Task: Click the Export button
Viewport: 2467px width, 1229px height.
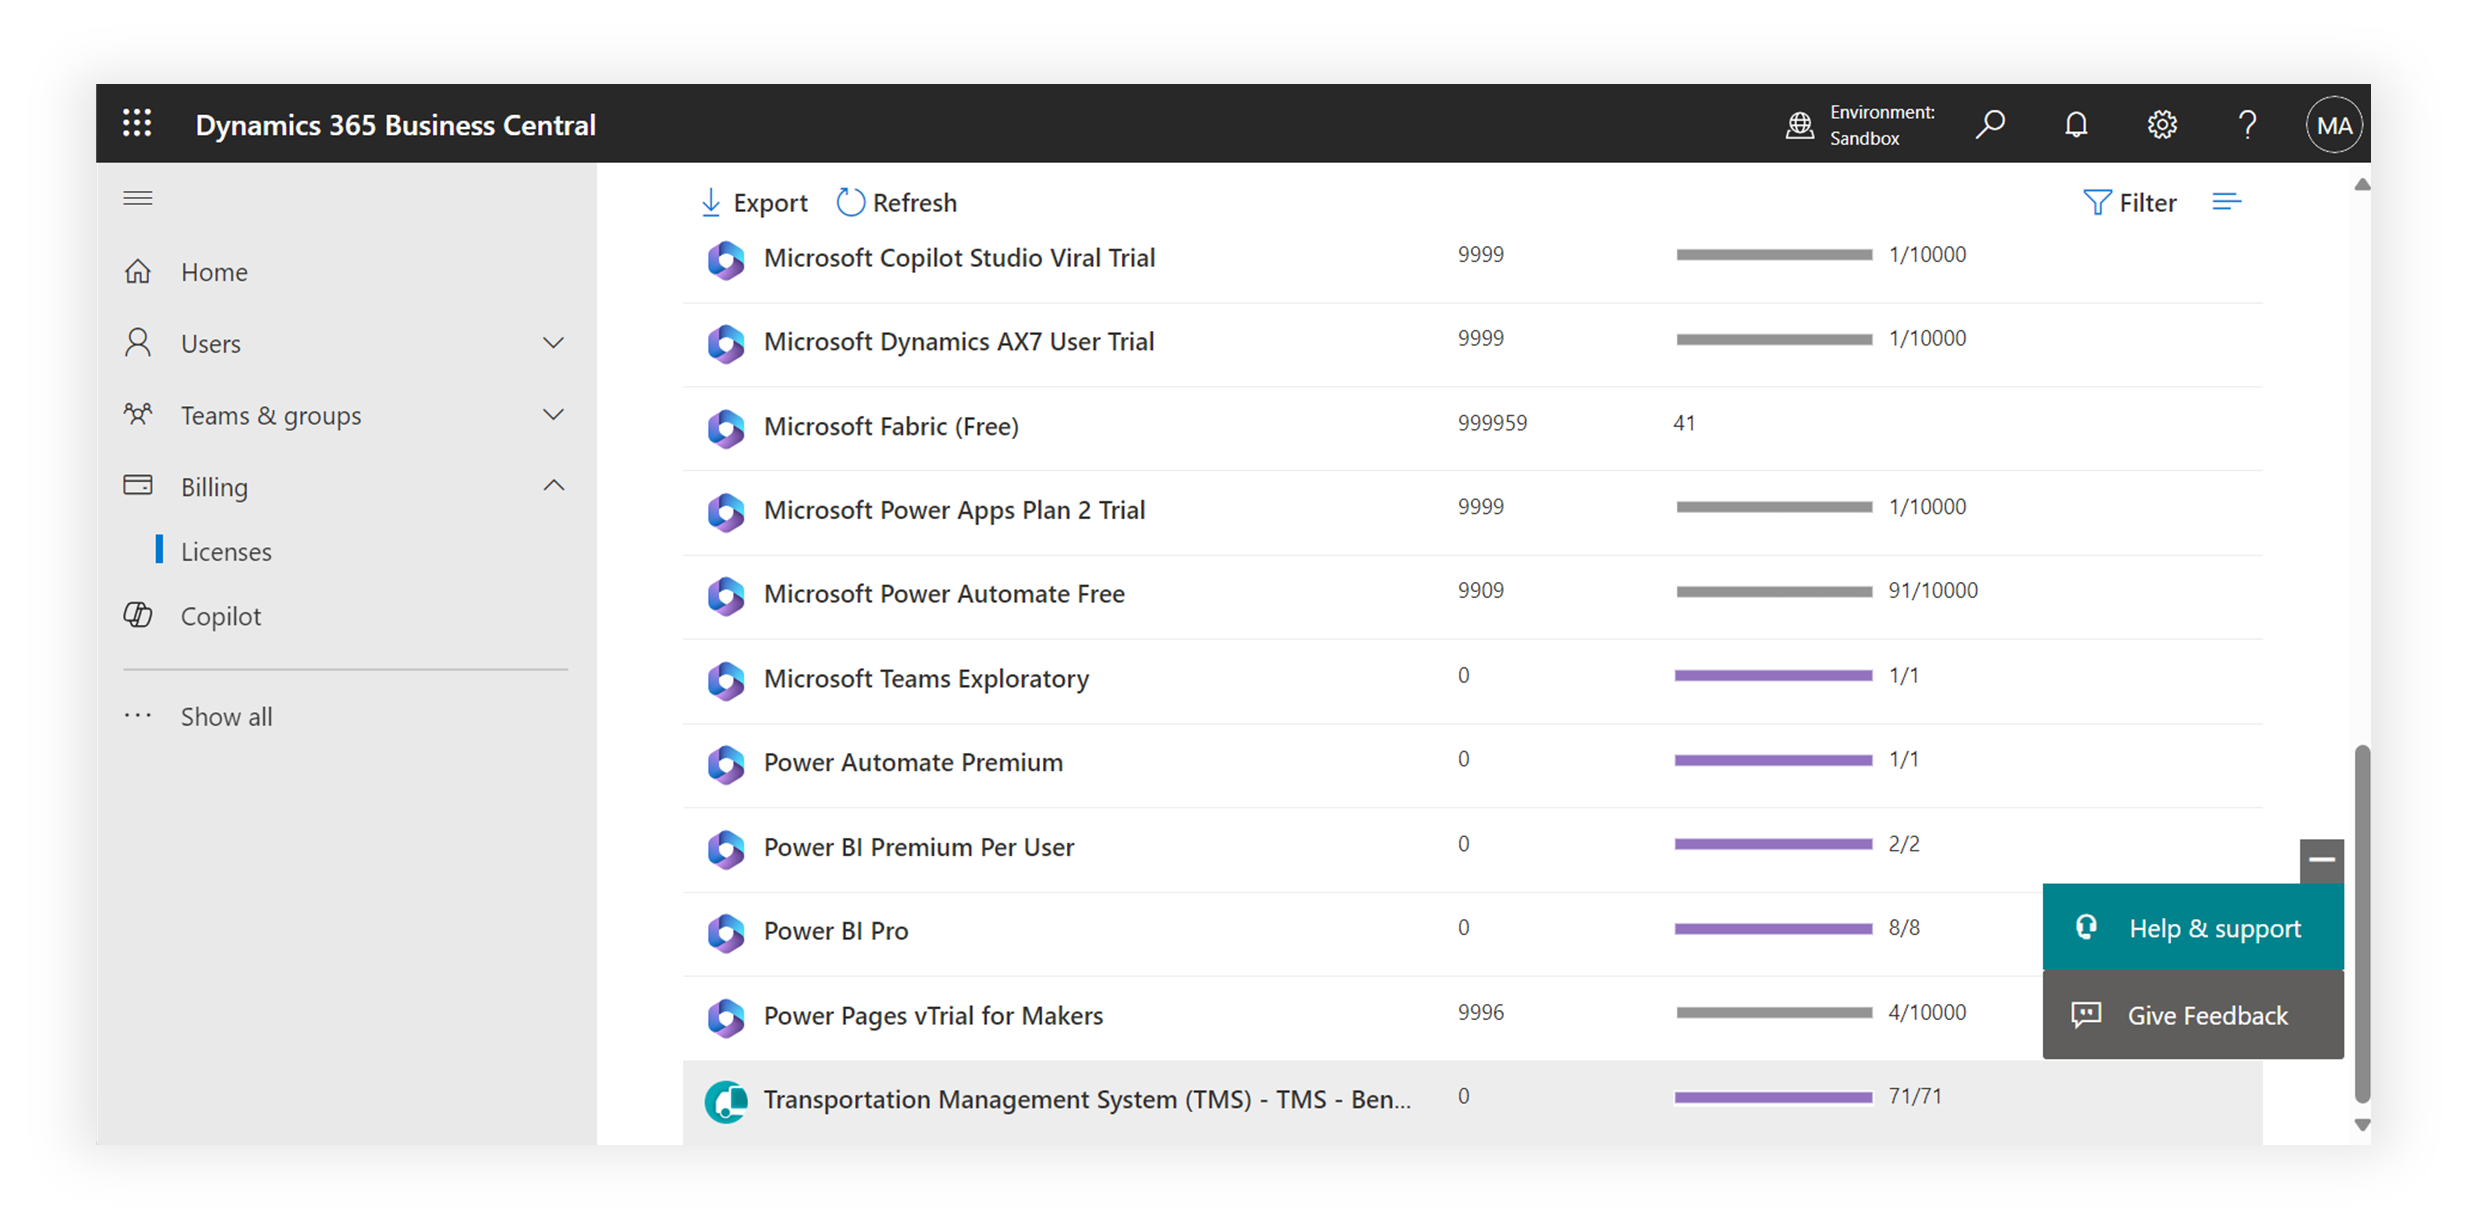Action: coord(754,202)
